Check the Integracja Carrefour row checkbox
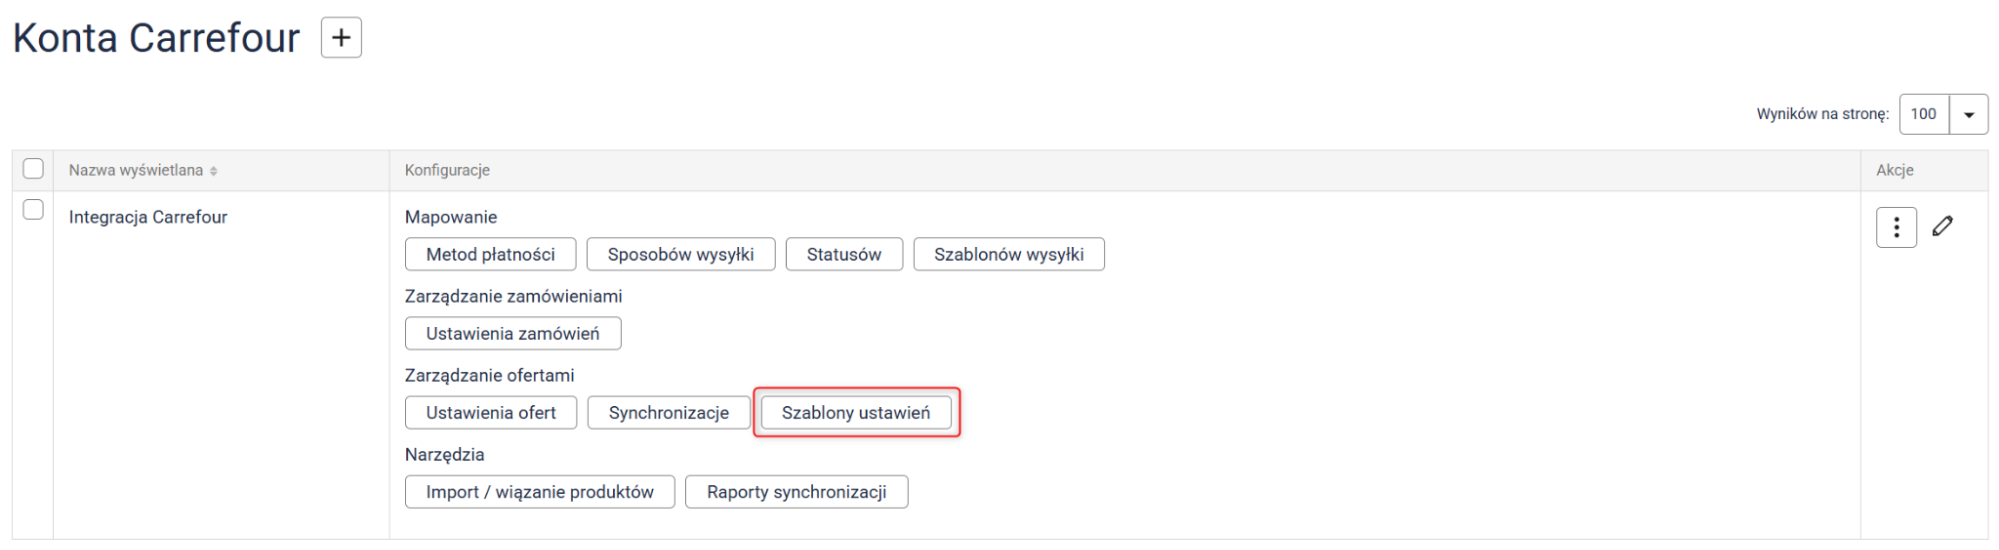Screen dimensions: 1999x550 pos(33,210)
